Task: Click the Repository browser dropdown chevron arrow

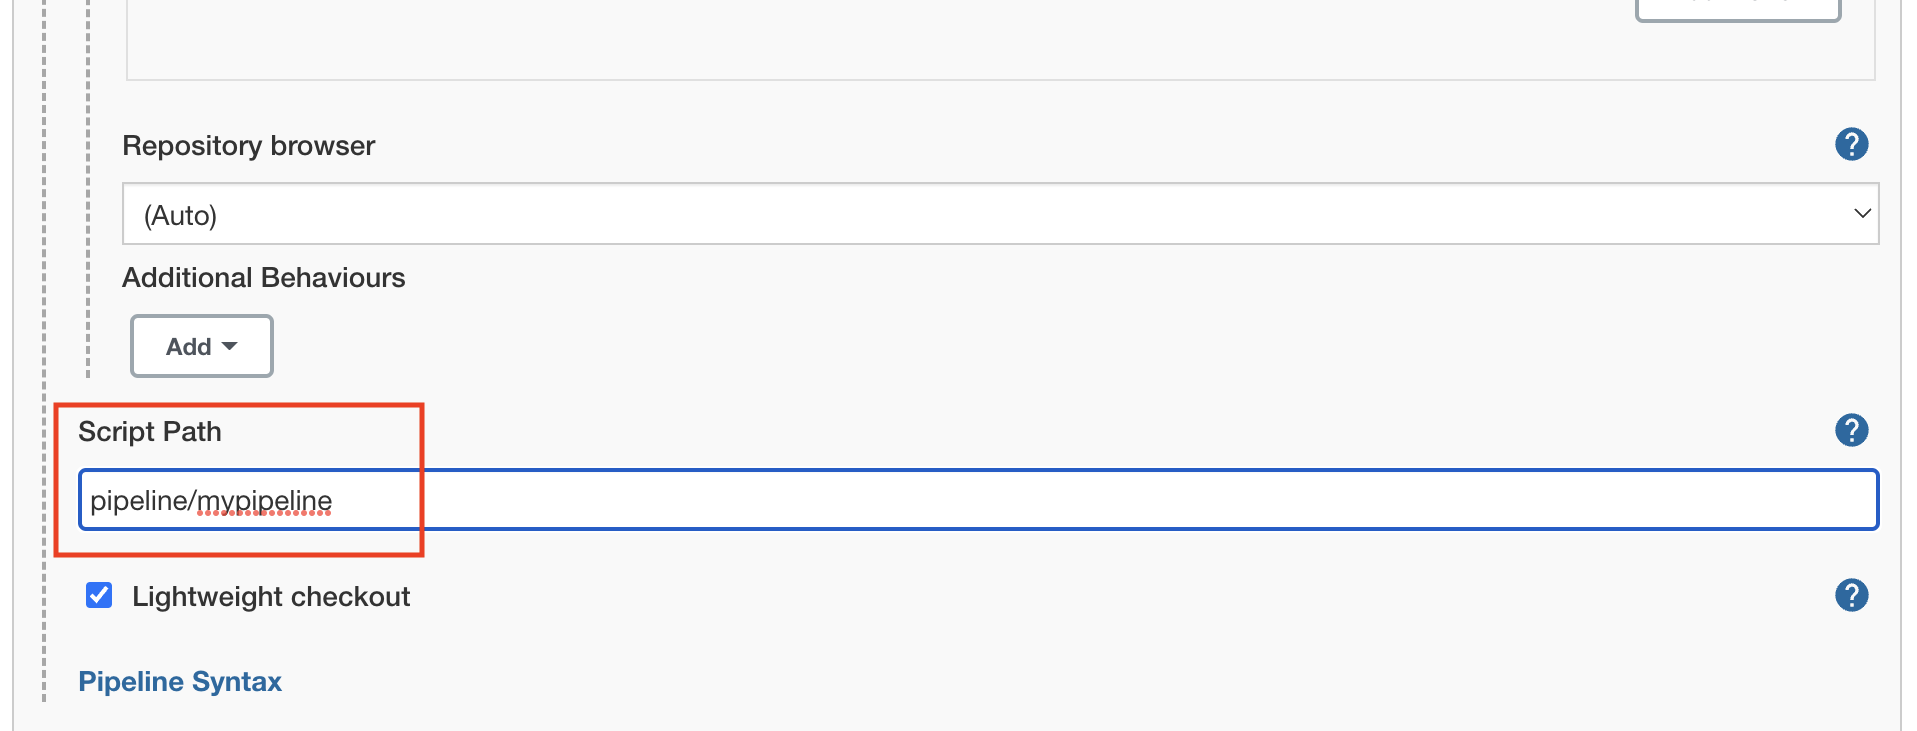Action: pos(1862,213)
